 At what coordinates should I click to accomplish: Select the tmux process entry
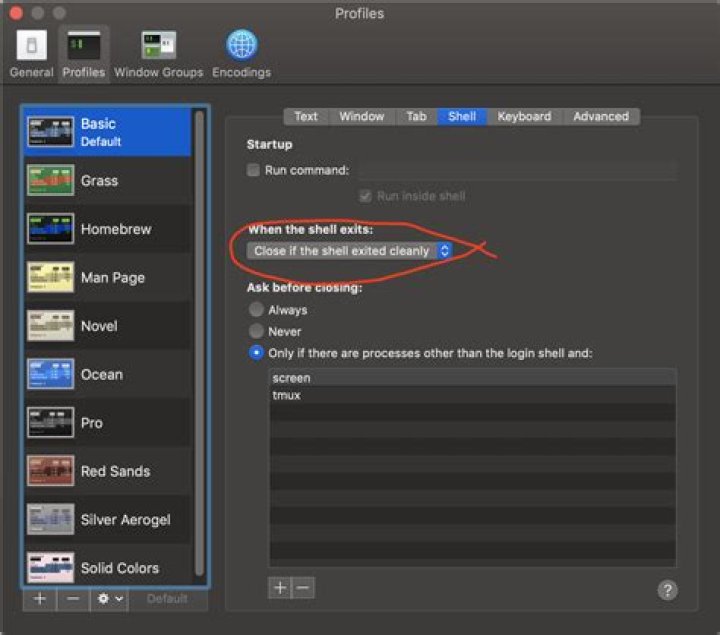pyautogui.click(x=472, y=395)
